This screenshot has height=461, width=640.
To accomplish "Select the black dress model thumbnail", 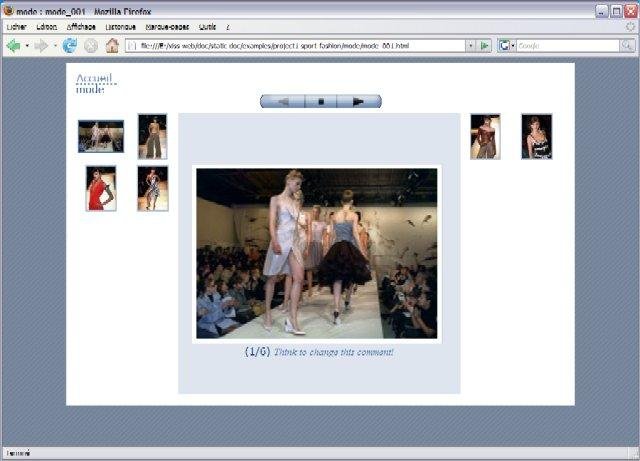I will (537, 136).
